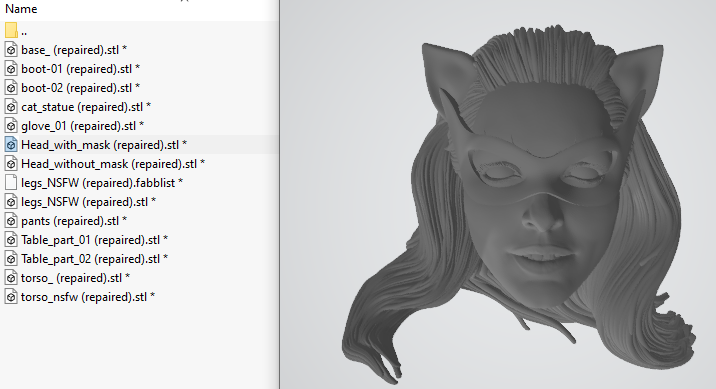Select file name 'legs_NSFW (repaired).fabblist *'

[102, 183]
